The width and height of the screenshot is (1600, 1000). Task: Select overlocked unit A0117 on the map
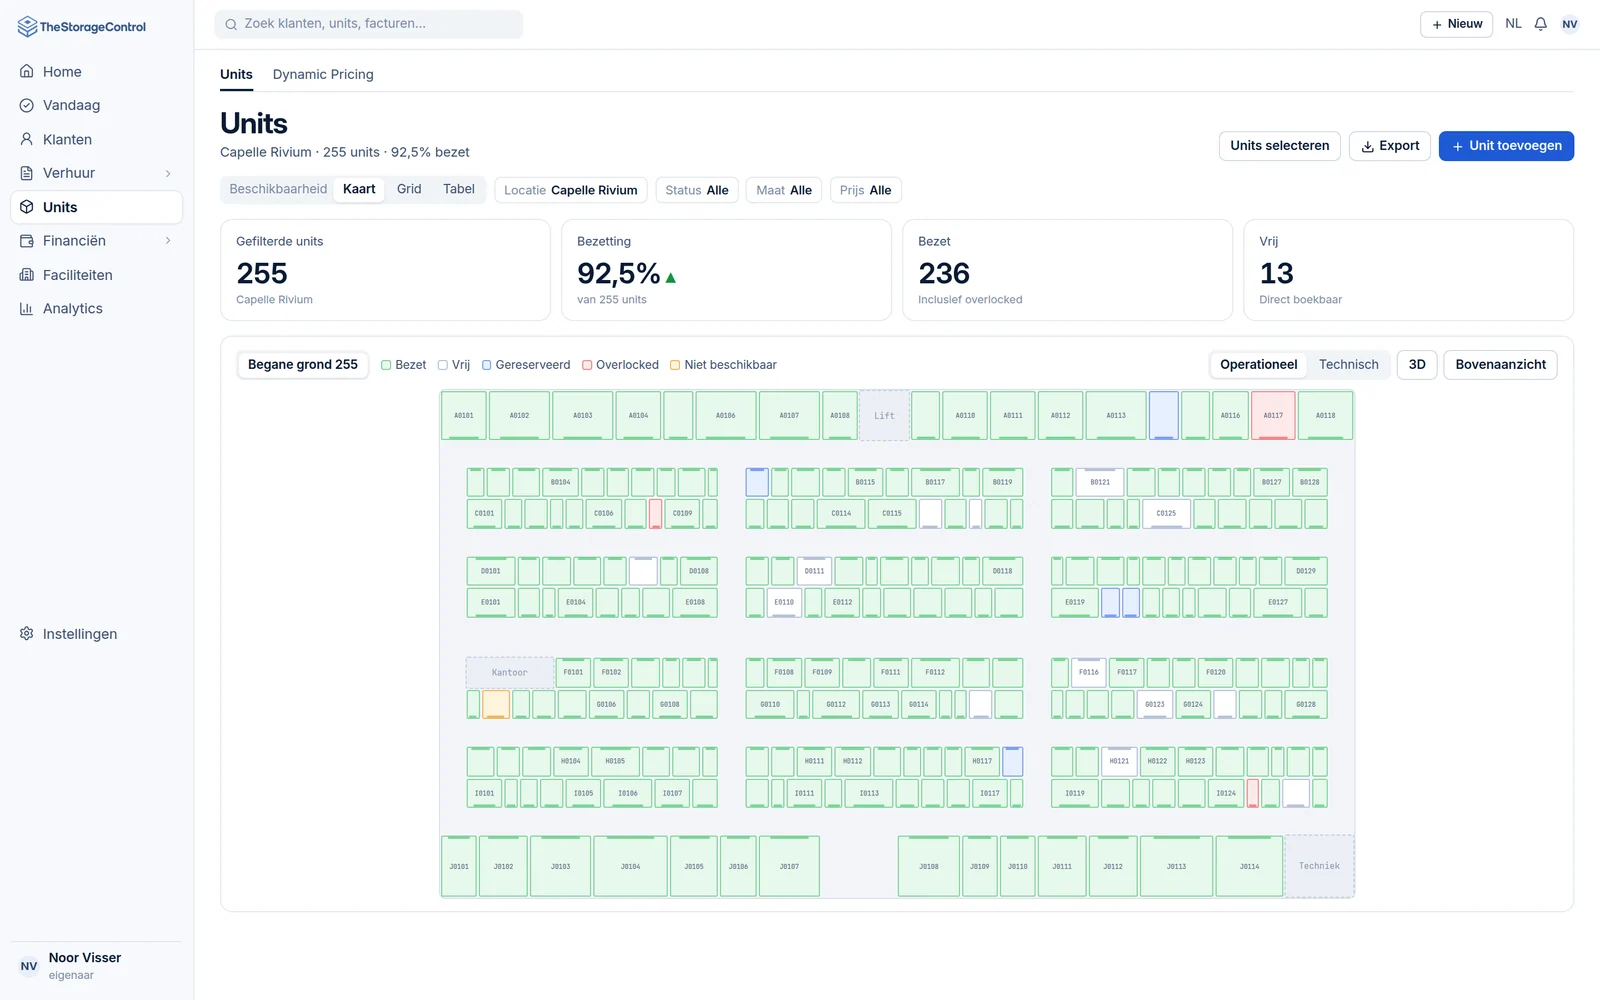(x=1273, y=415)
